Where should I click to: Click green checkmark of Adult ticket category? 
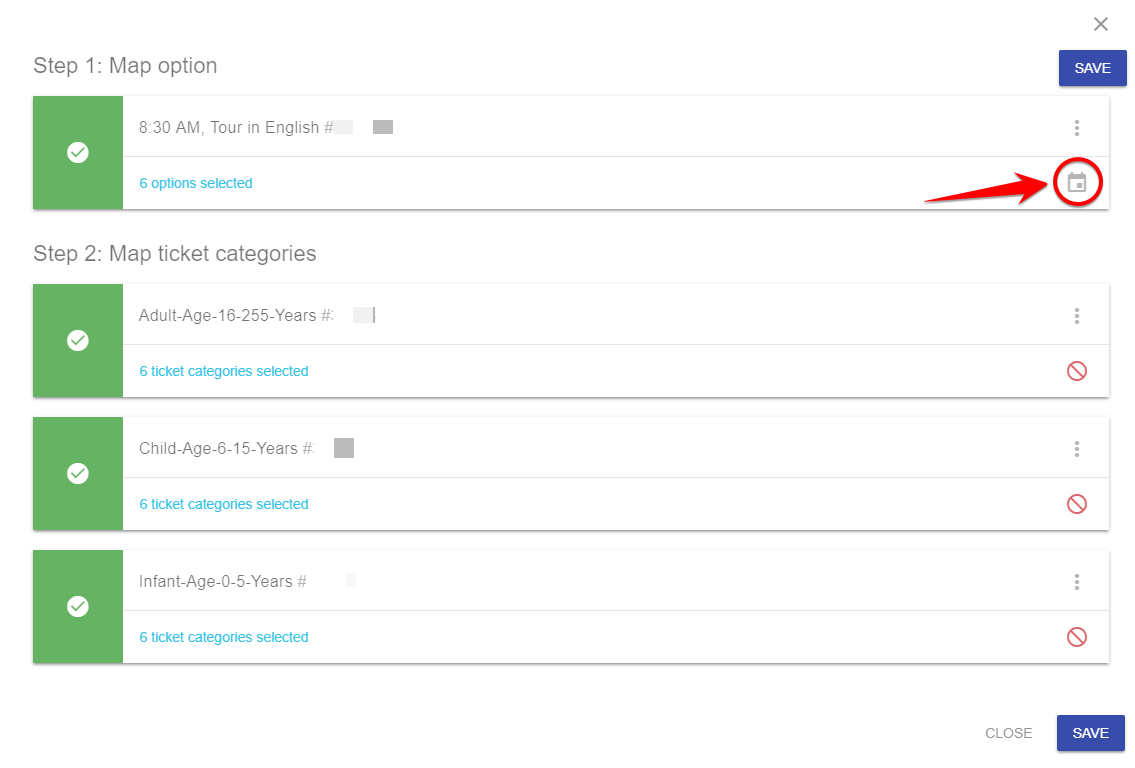click(78, 340)
